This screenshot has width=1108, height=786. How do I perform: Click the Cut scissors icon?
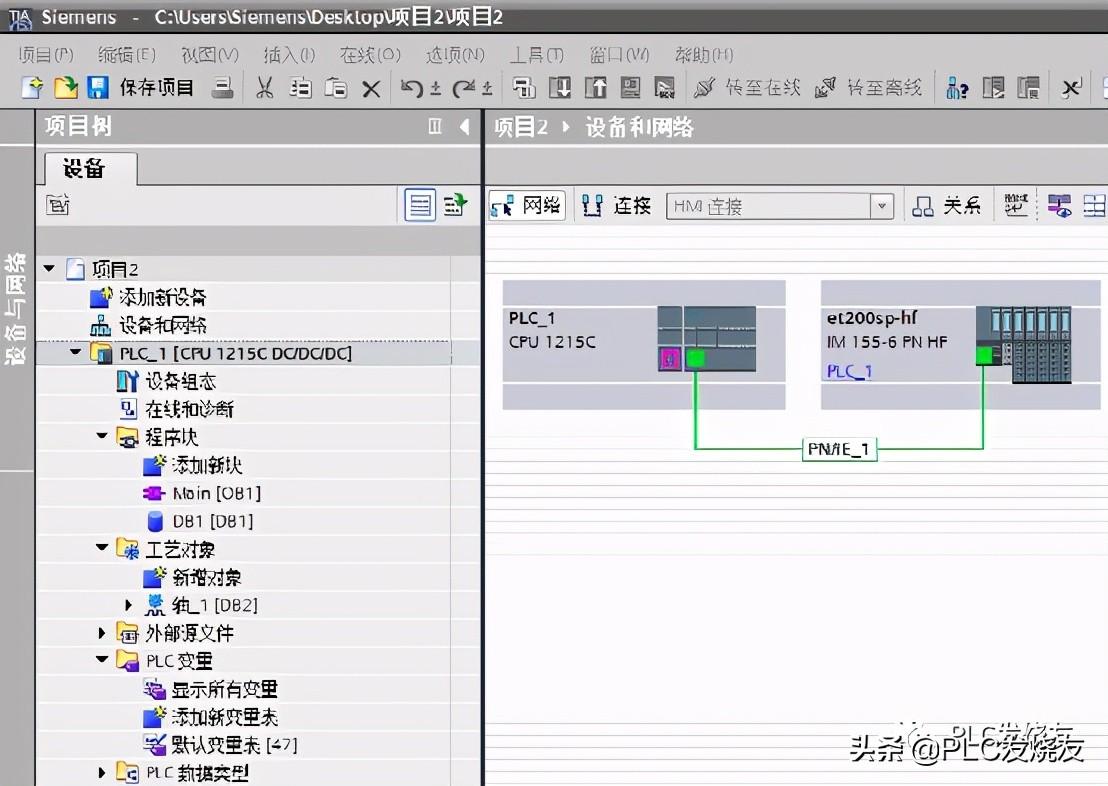click(264, 88)
